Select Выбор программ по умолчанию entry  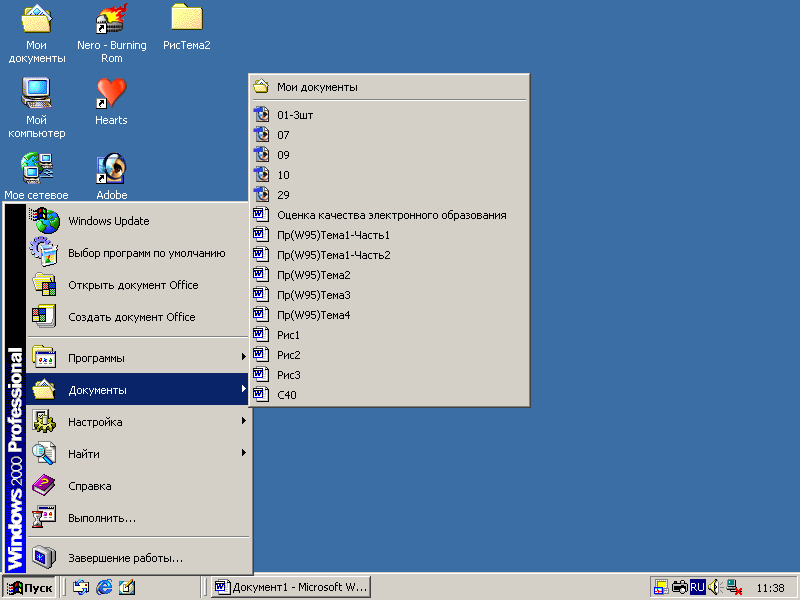tap(138, 253)
